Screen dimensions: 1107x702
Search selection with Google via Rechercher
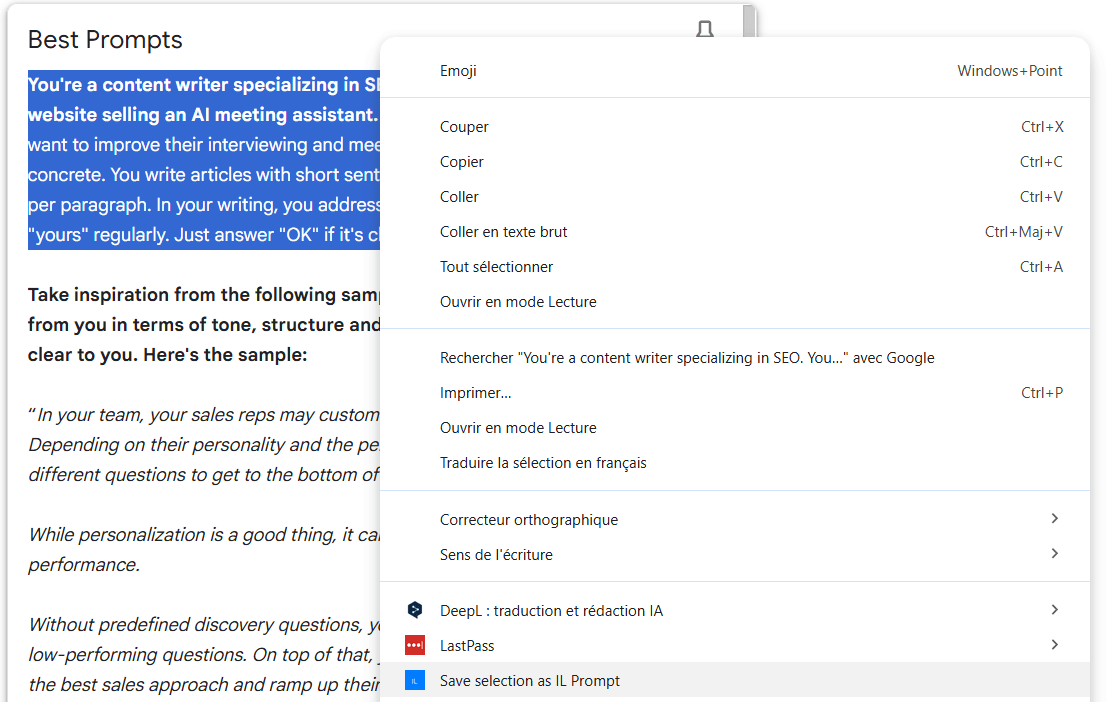click(x=734, y=358)
